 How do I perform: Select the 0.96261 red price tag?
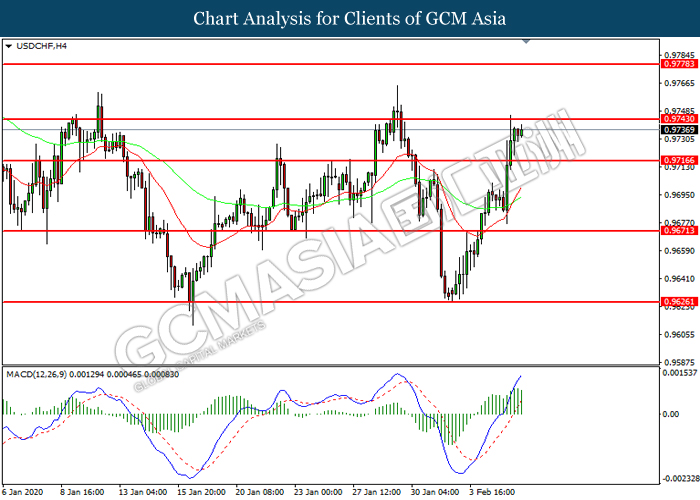pos(677,301)
